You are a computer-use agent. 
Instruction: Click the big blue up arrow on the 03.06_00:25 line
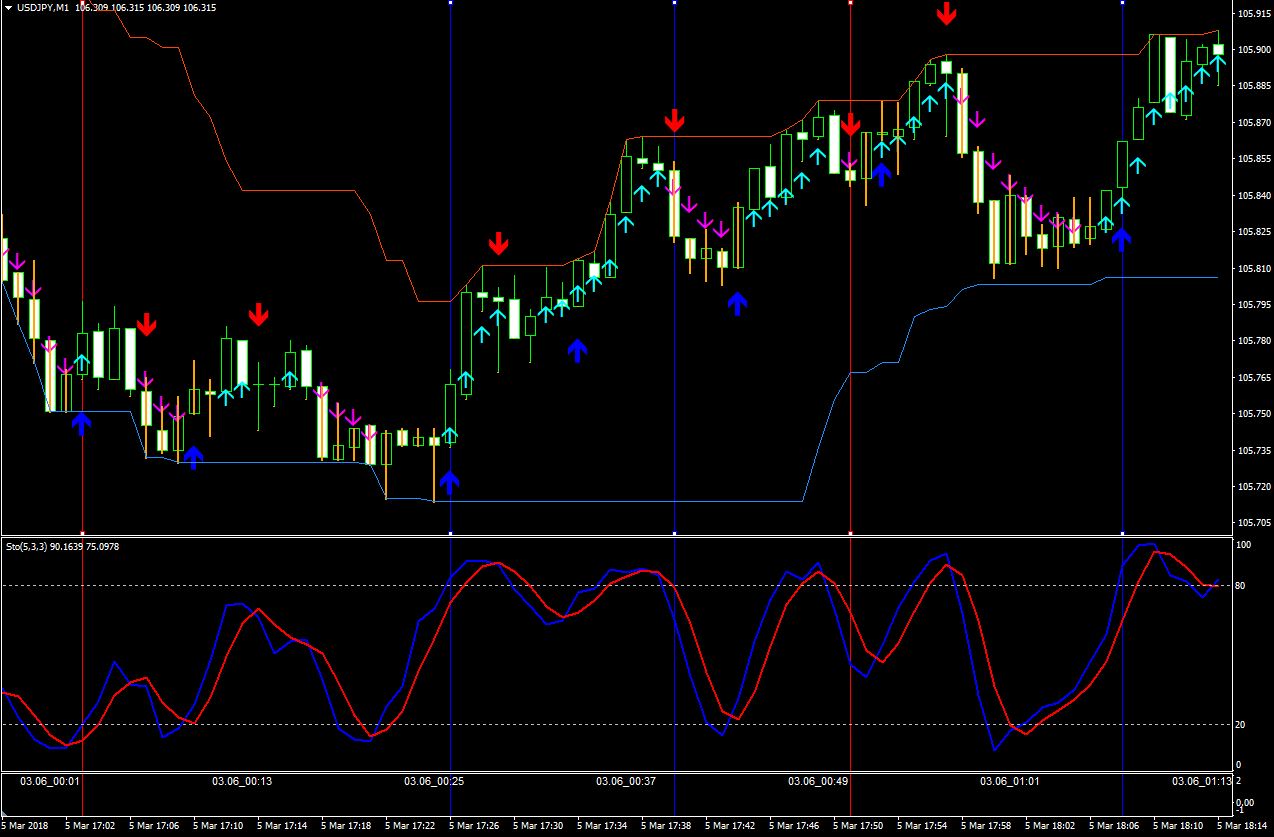(x=450, y=484)
